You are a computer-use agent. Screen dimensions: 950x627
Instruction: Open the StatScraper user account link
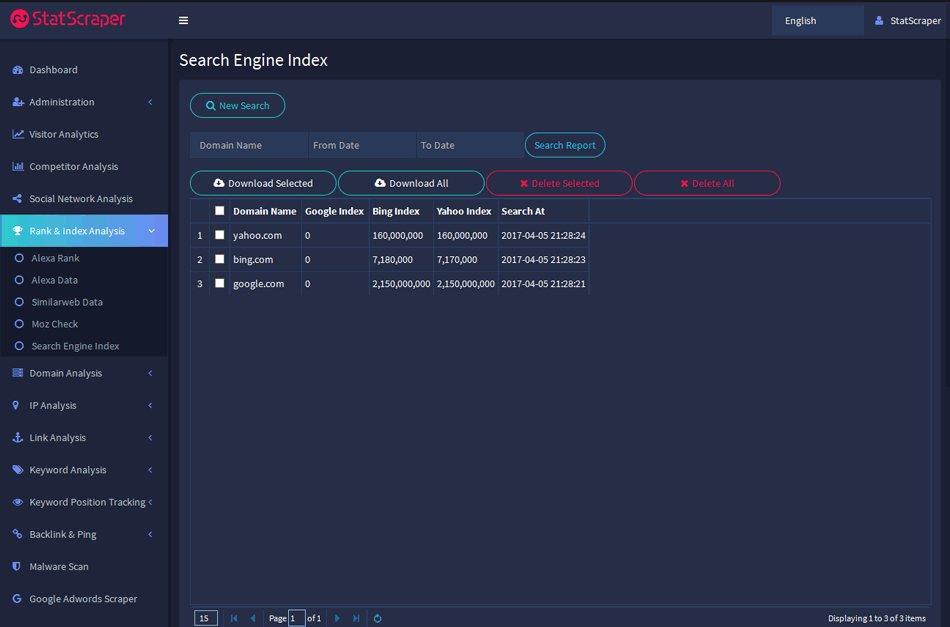[x=908, y=21]
